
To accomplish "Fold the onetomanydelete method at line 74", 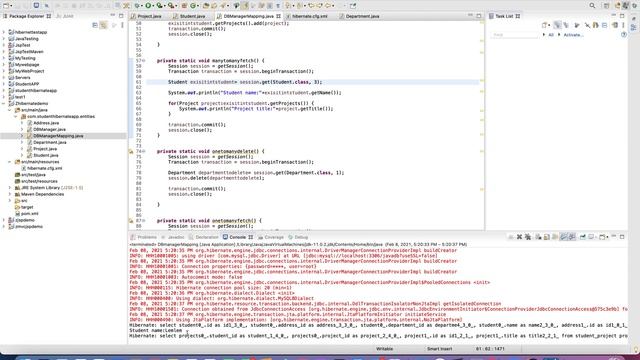I will pyautogui.click(x=144, y=151).
